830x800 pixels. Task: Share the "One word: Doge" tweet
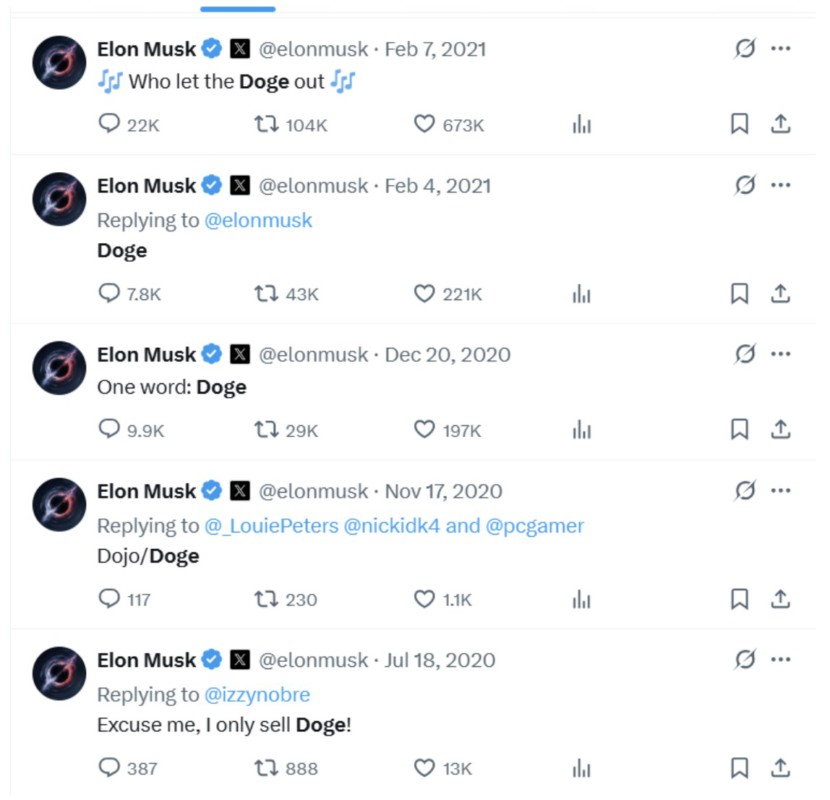point(781,429)
